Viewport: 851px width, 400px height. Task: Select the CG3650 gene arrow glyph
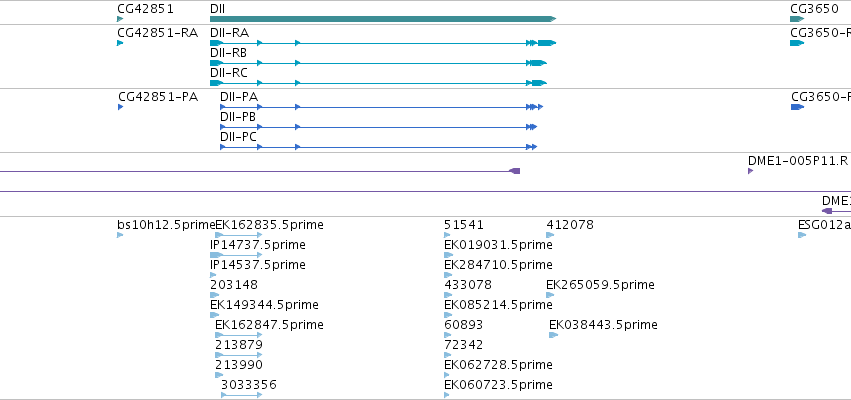tap(797, 19)
